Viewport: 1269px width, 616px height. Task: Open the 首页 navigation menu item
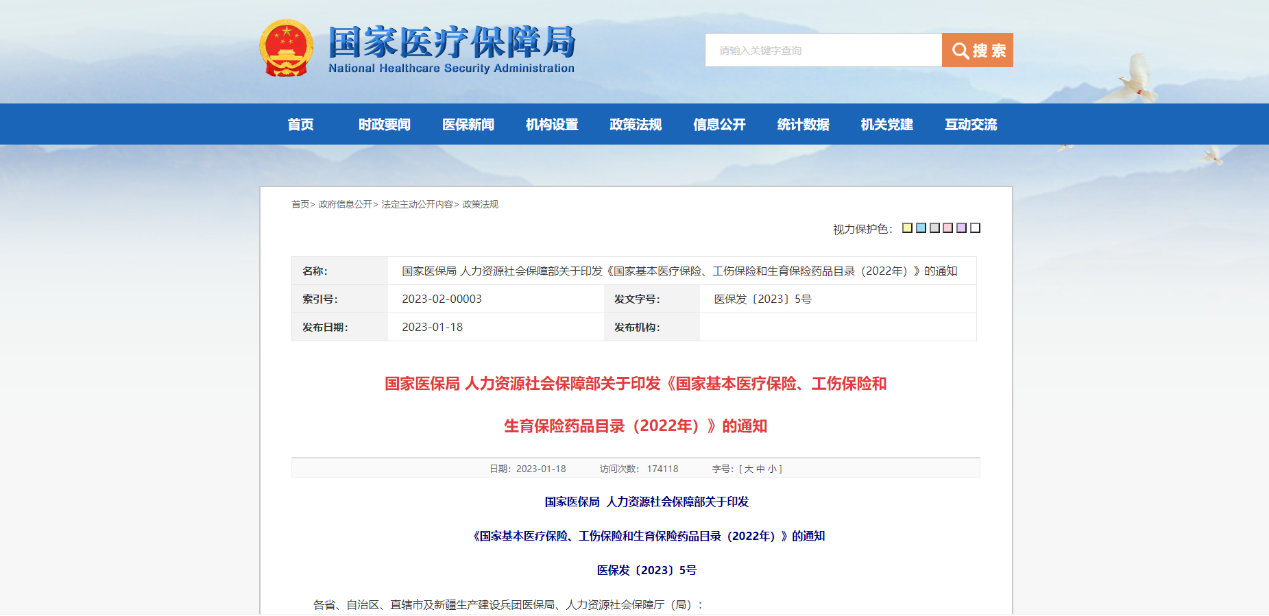[300, 125]
